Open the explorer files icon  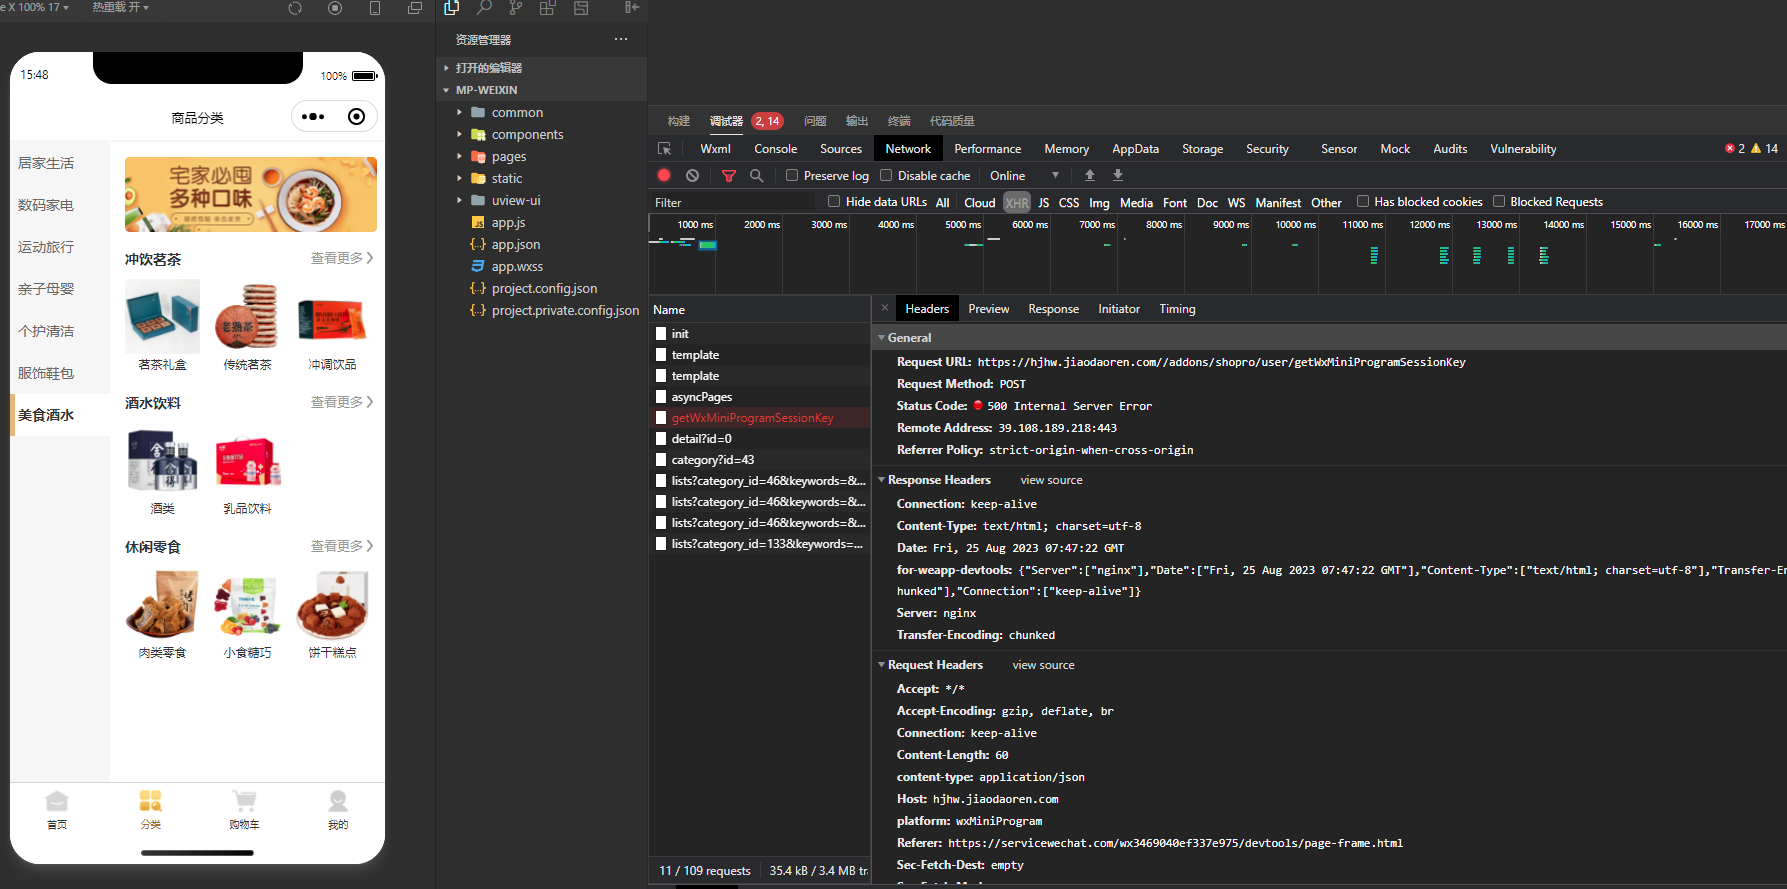452,8
